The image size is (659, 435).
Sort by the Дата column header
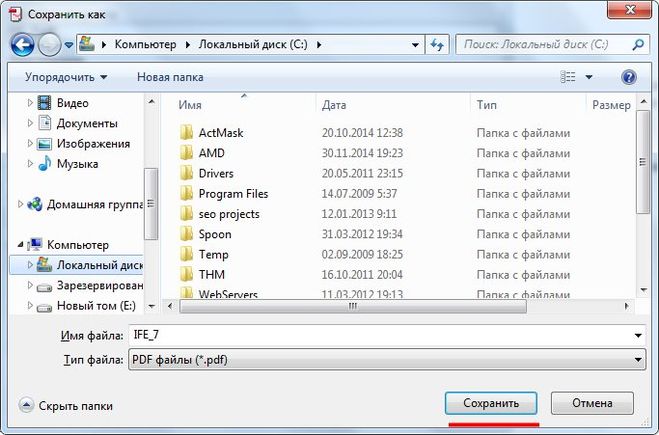pos(335,104)
